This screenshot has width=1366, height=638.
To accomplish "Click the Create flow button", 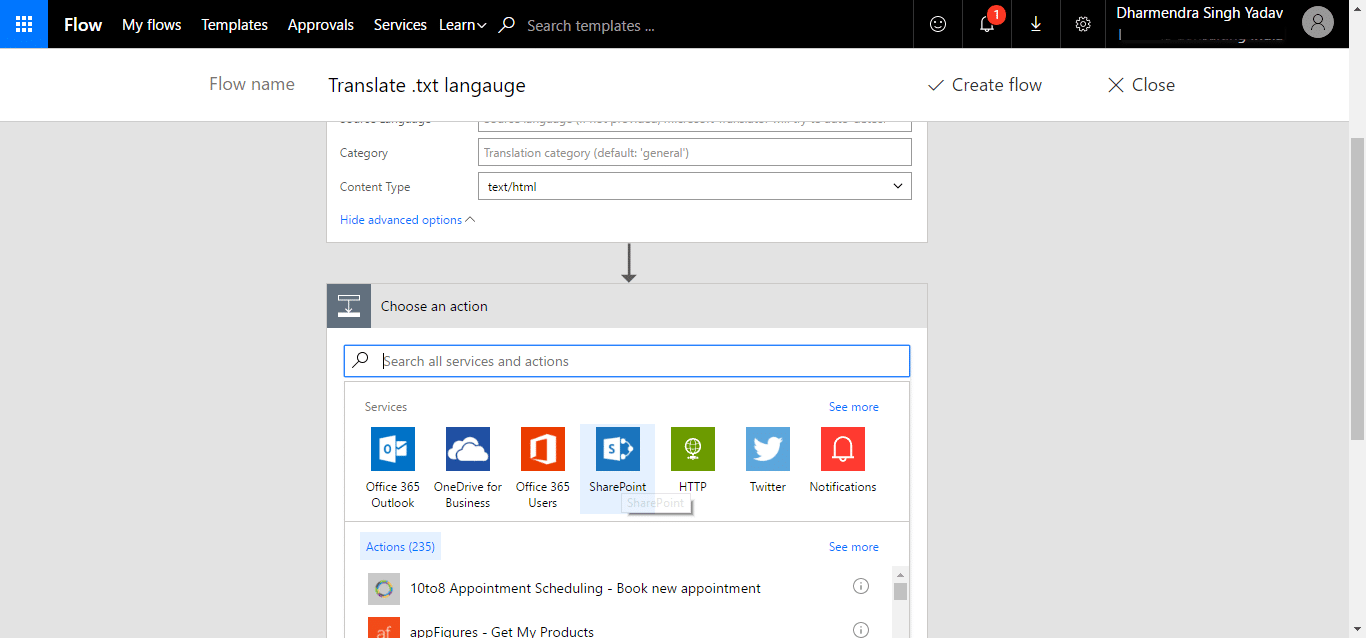I will [985, 85].
